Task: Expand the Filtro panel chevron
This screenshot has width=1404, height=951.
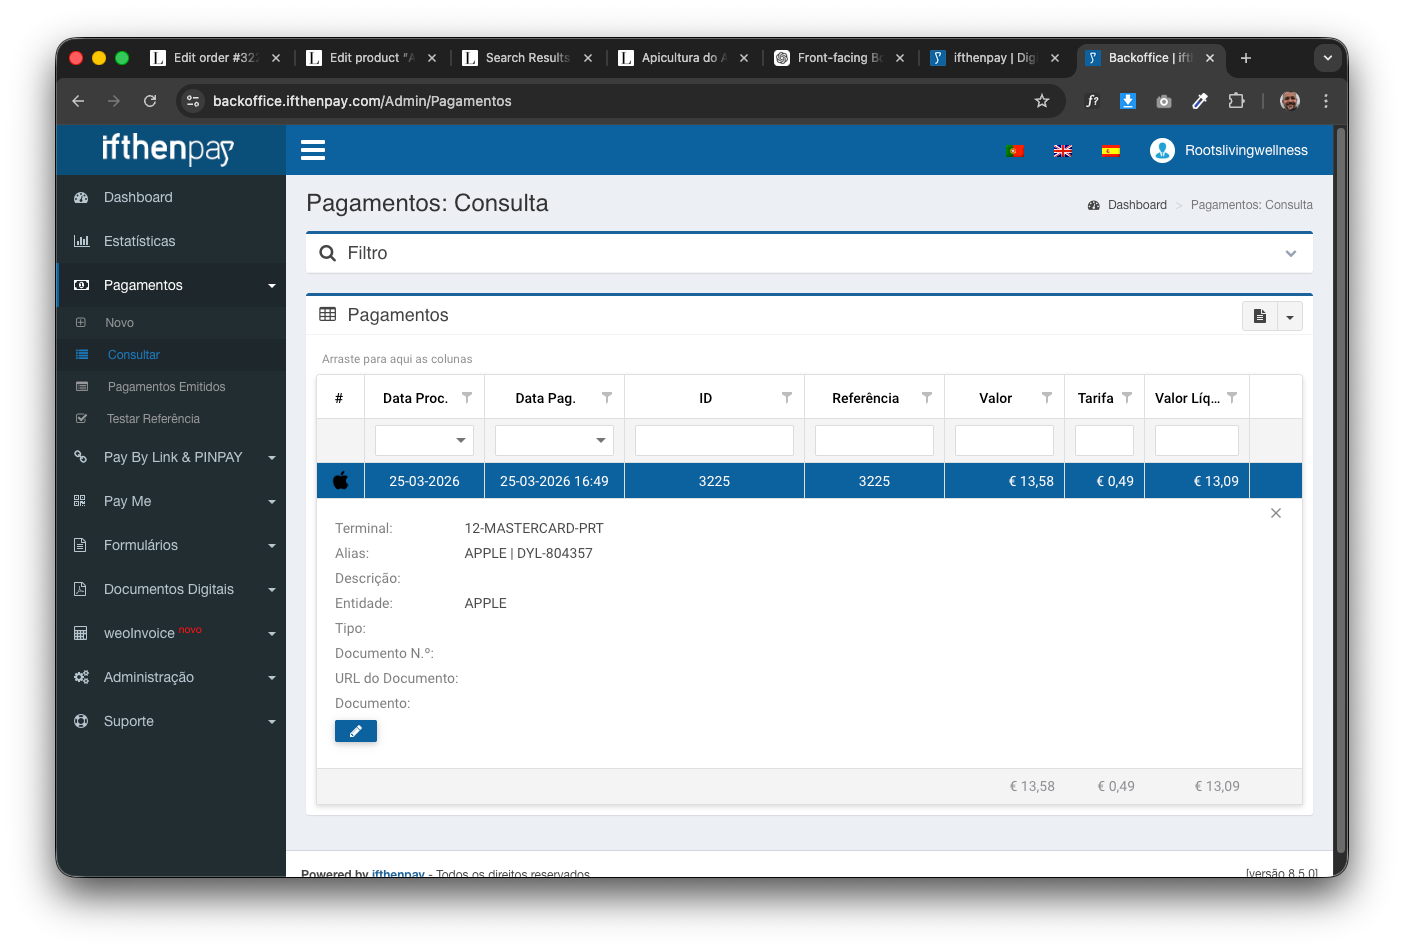Action: tap(1290, 254)
